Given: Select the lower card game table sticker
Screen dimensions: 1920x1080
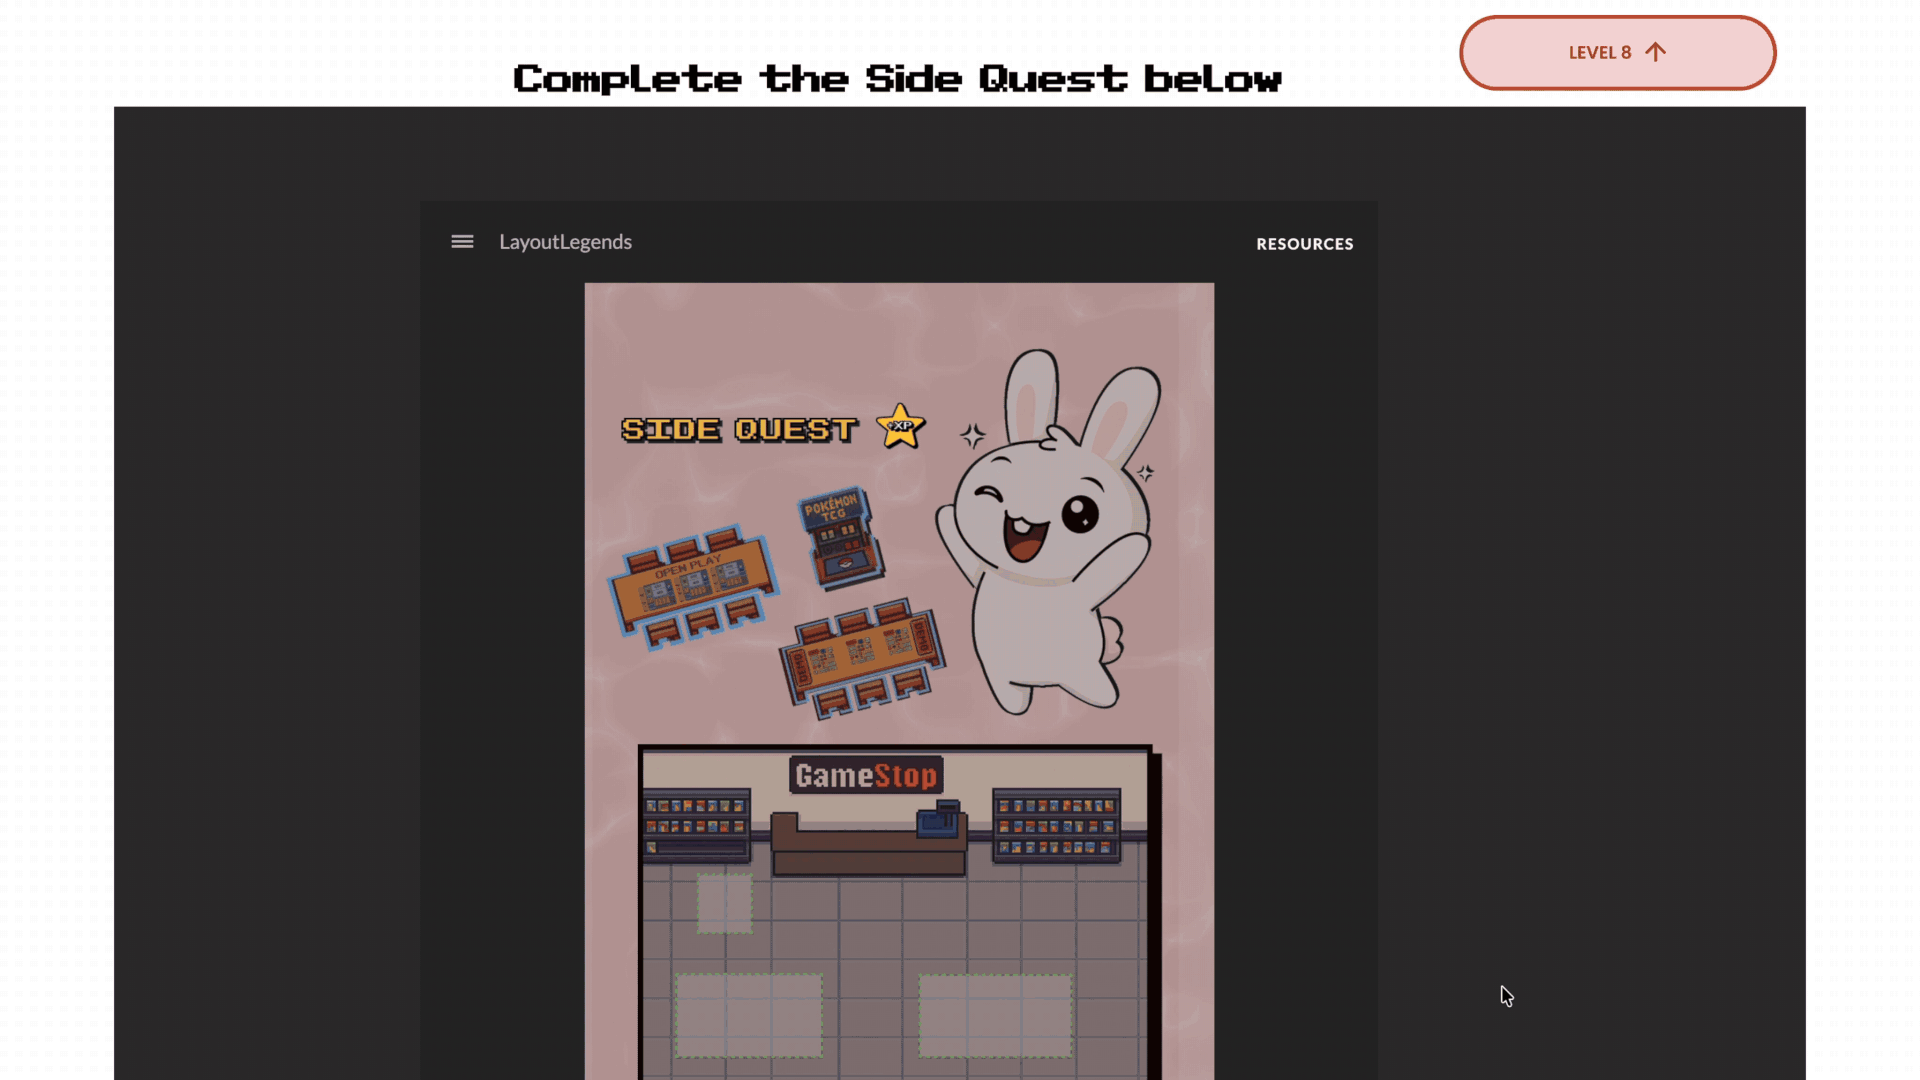Looking at the screenshot, I should 862,657.
